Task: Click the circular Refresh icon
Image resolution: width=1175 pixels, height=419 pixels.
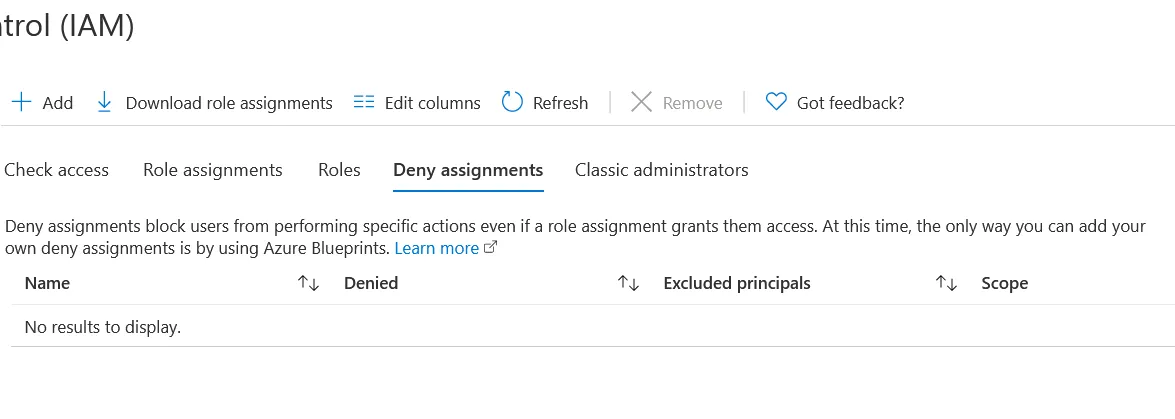Action: click(x=512, y=102)
